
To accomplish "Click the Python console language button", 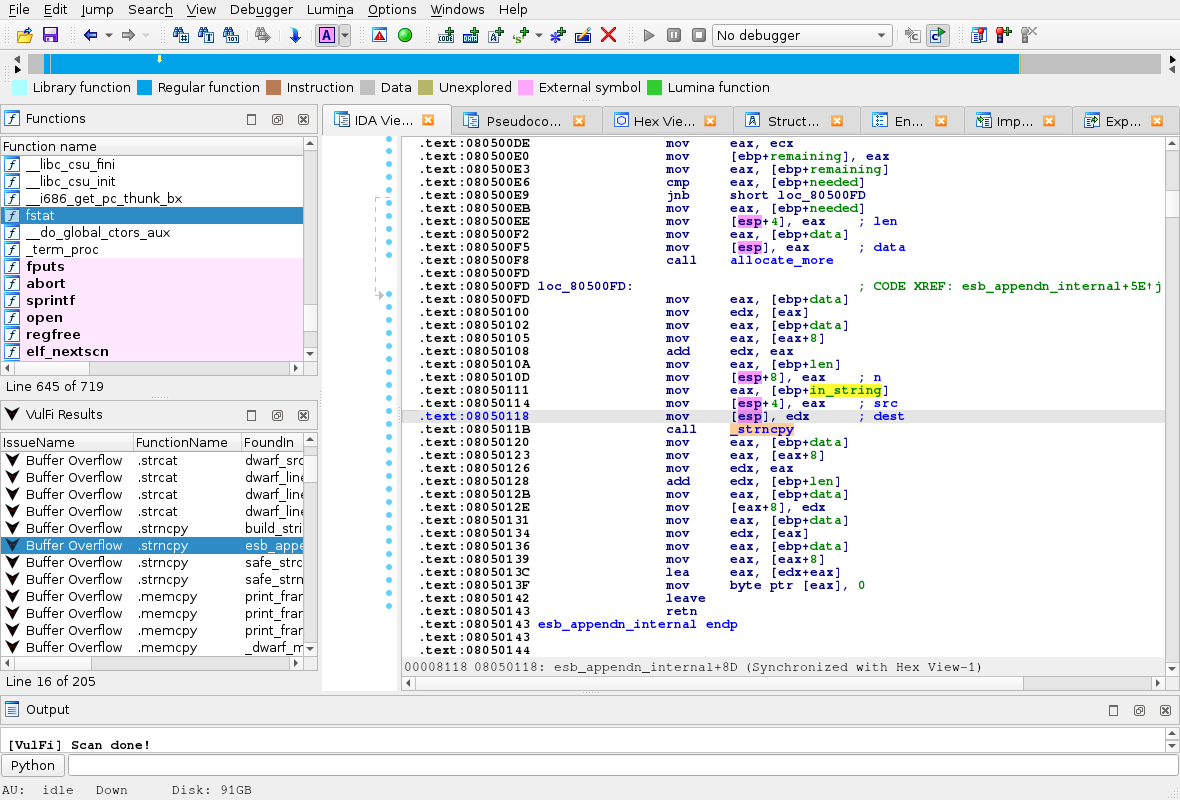I will (x=33, y=765).
